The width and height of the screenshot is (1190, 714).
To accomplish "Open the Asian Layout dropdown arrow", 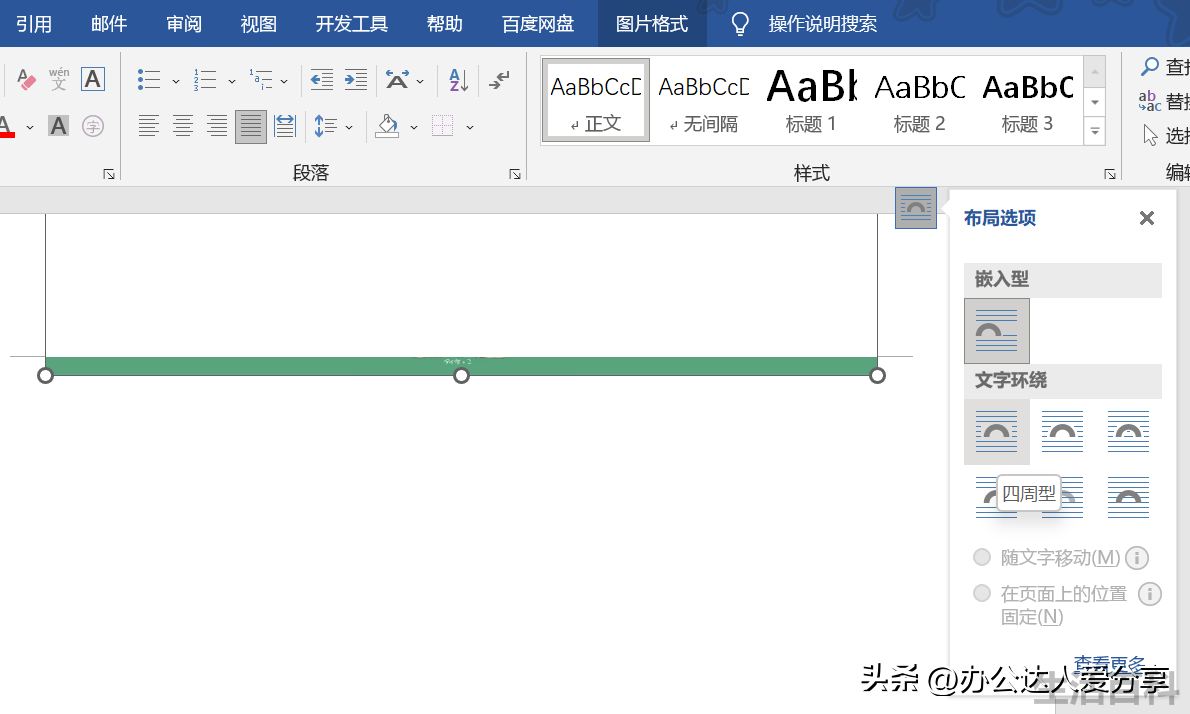I will [420, 80].
